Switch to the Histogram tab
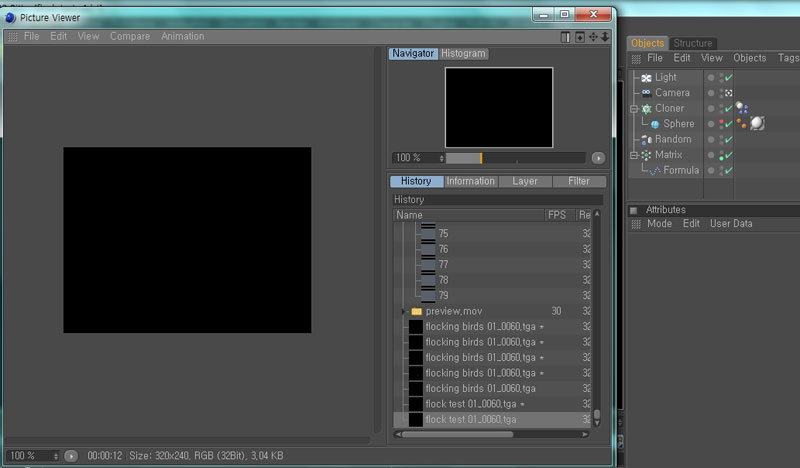Image resolution: width=800 pixels, height=468 pixels. (x=463, y=54)
